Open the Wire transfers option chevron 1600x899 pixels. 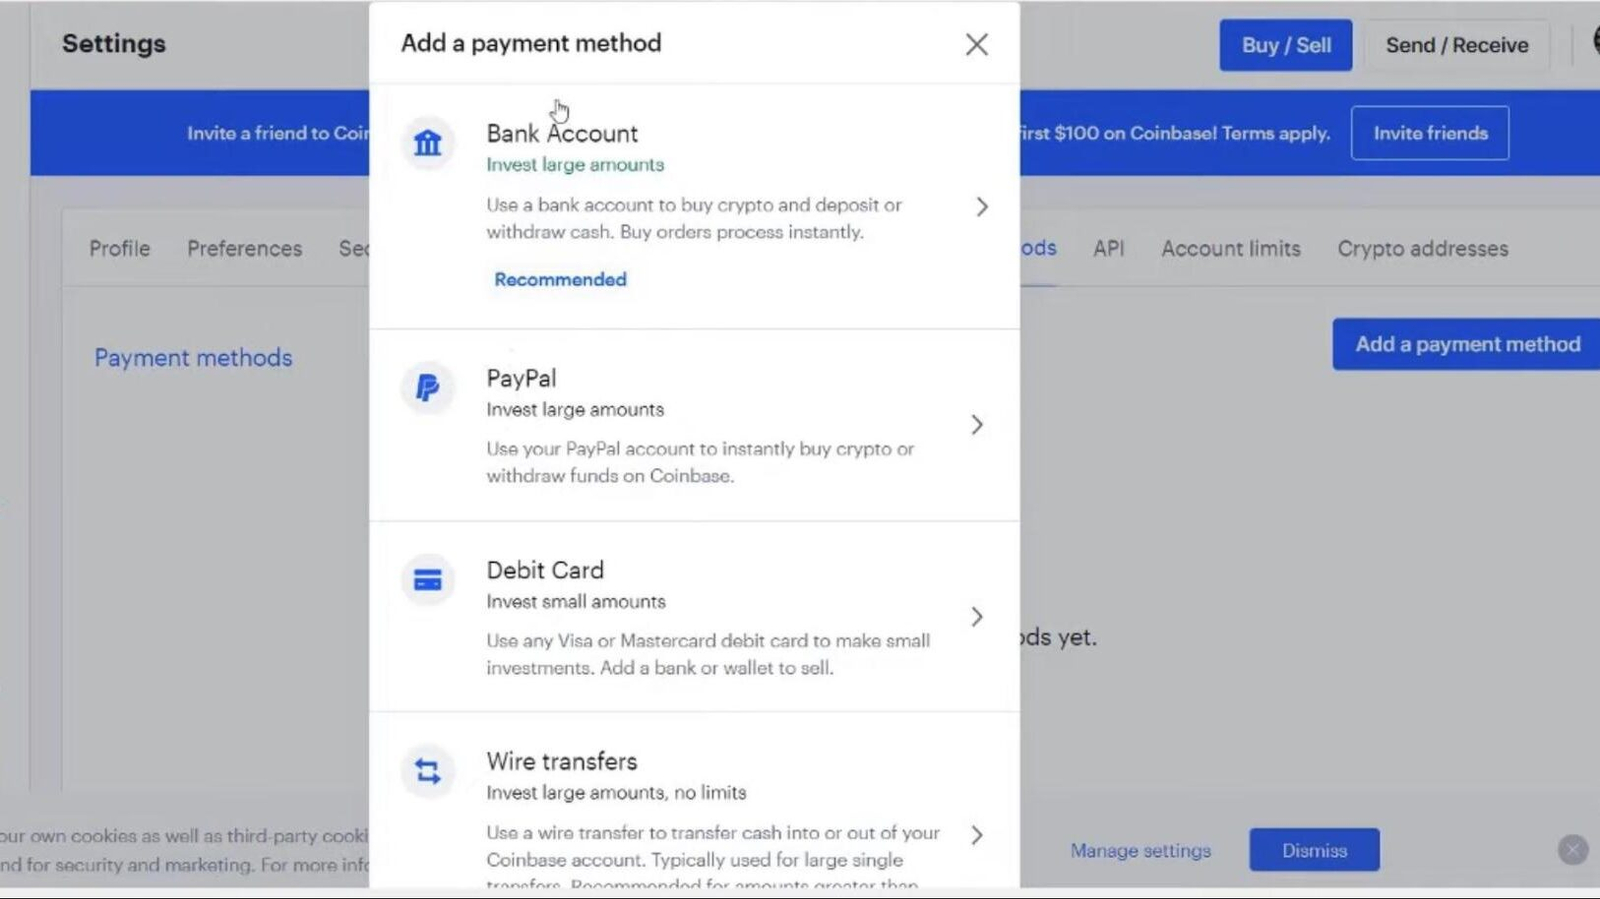pyautogui.click(x=977, y=835)
